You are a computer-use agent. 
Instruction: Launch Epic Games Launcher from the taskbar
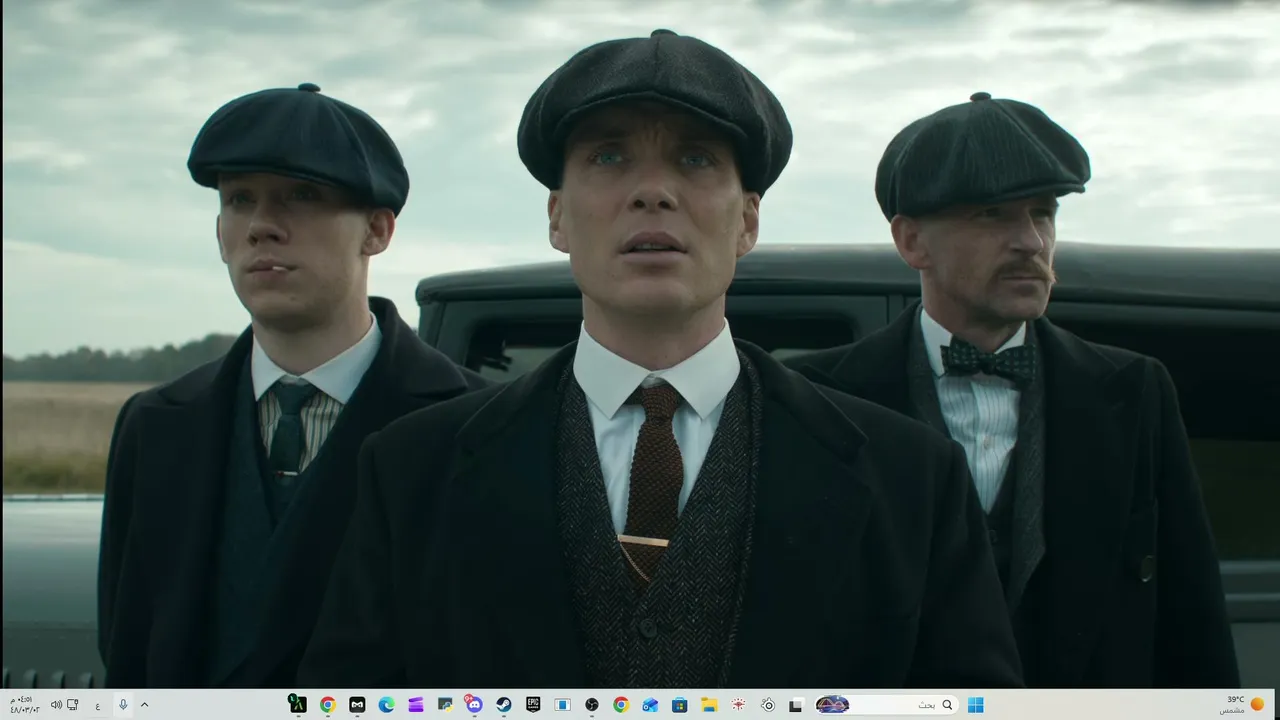pyautogui.click(x=533, y=705)
